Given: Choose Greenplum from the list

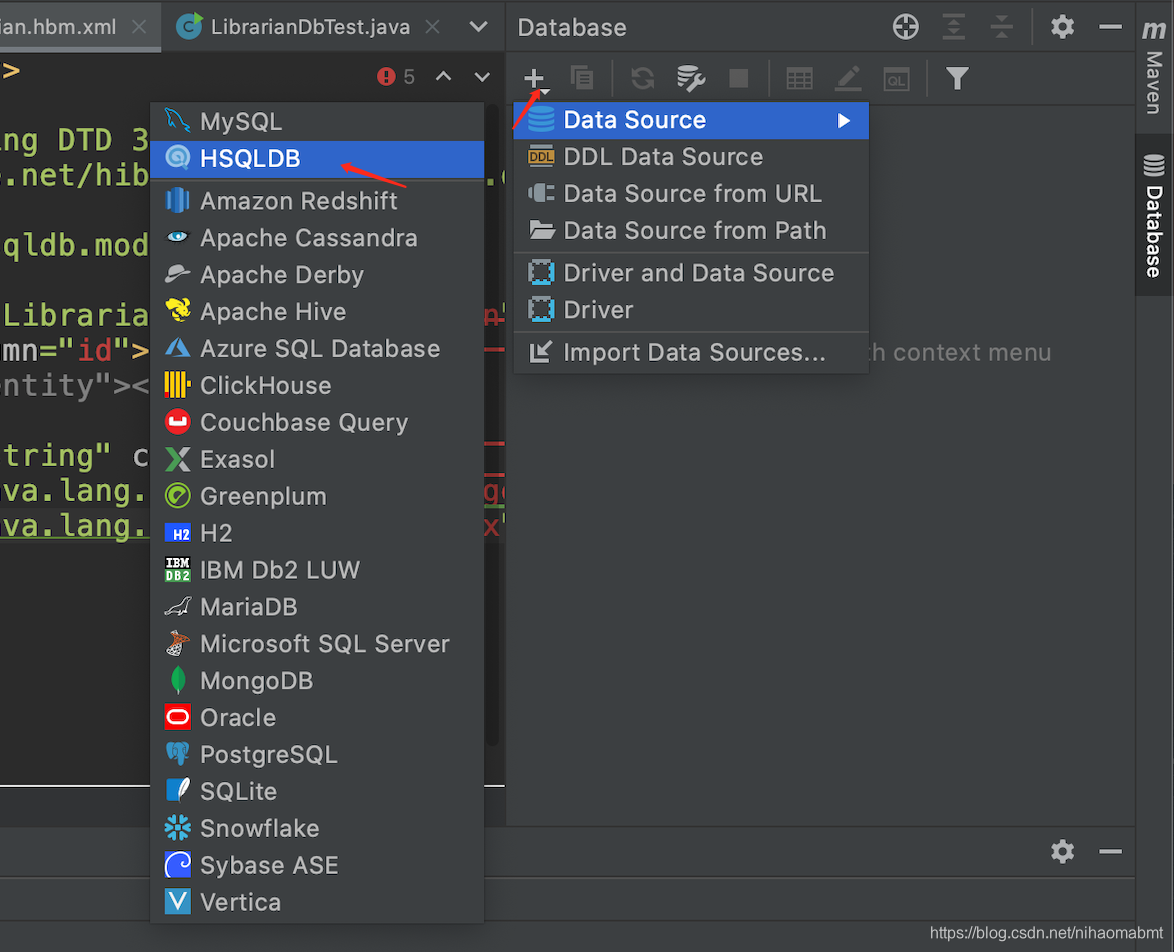Looking at the screenshot, I should (317, 497).
